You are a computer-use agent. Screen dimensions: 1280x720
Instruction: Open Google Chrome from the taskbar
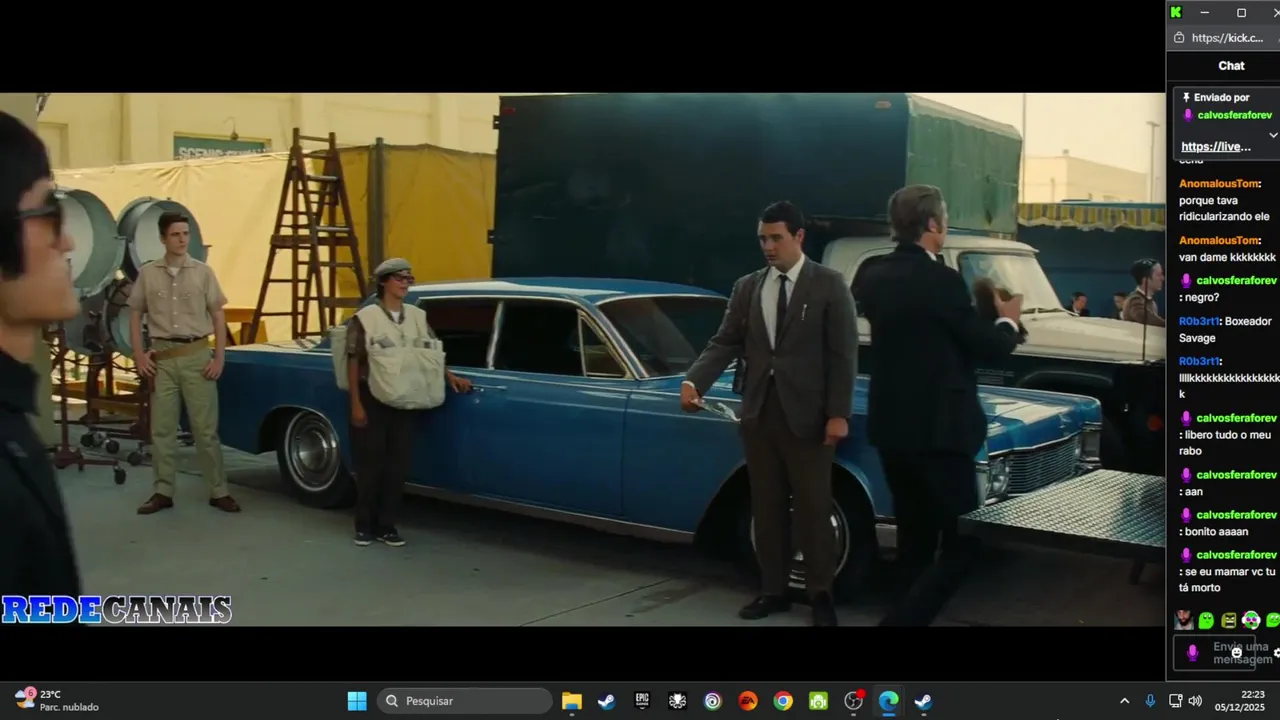point(783,701)
